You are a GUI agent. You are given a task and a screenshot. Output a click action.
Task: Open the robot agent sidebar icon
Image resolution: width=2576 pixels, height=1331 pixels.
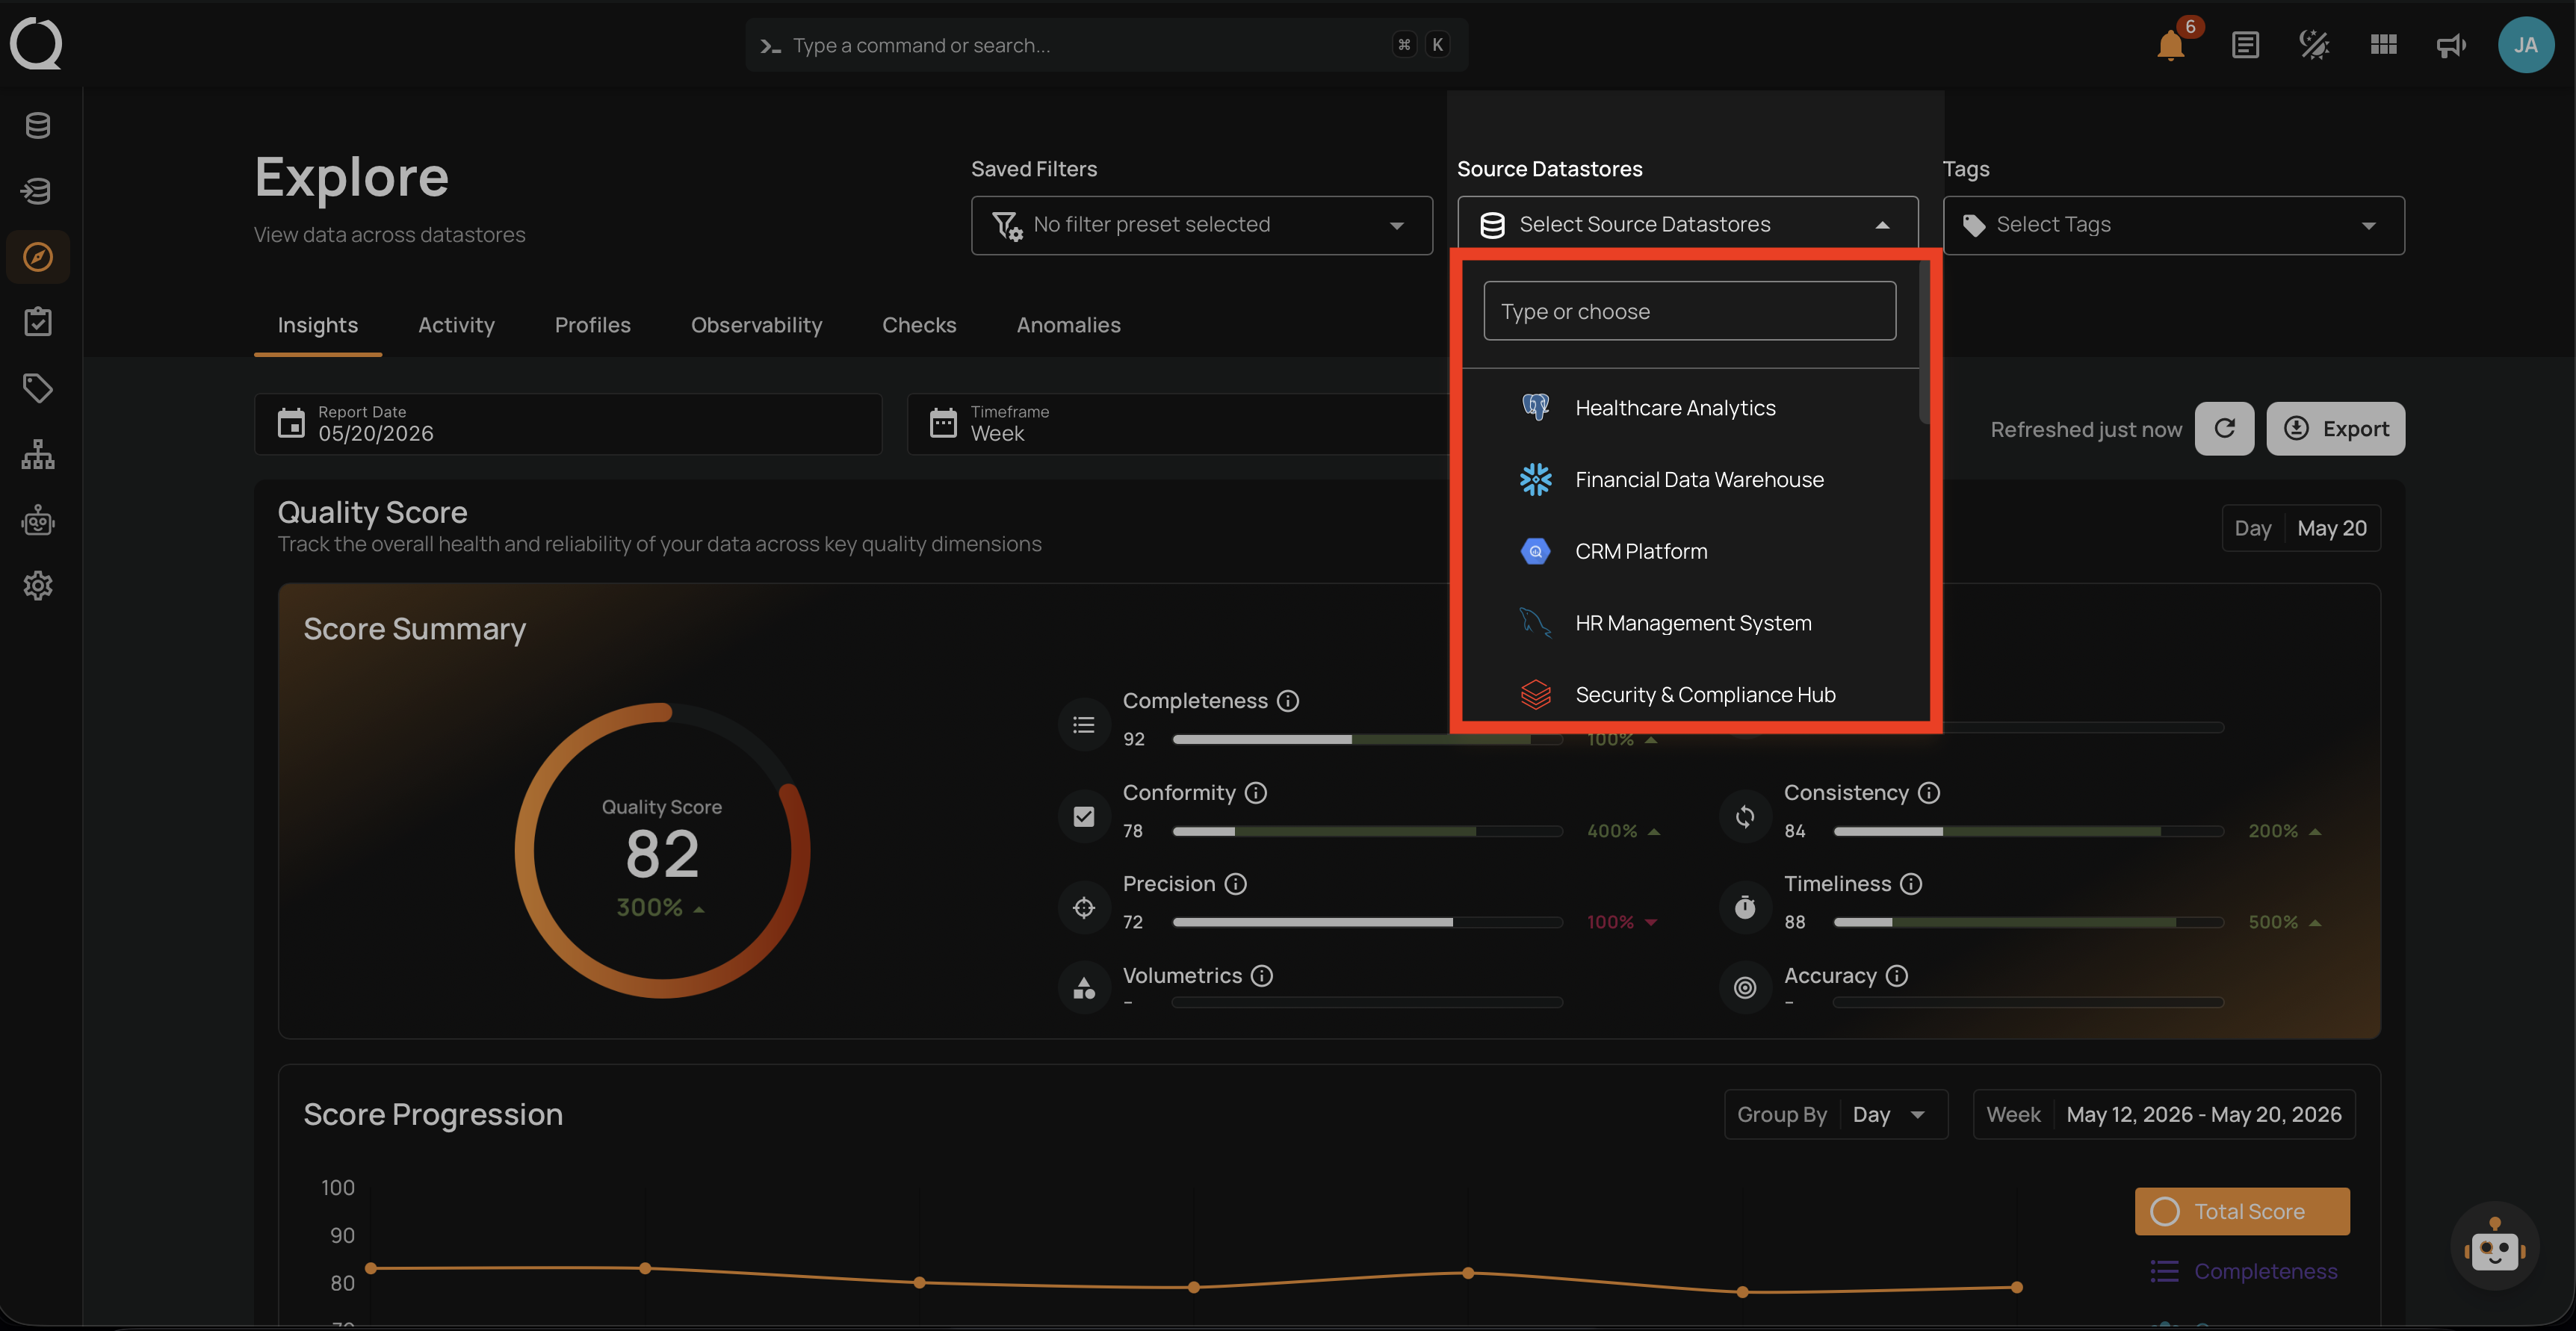tap(38, 520)
